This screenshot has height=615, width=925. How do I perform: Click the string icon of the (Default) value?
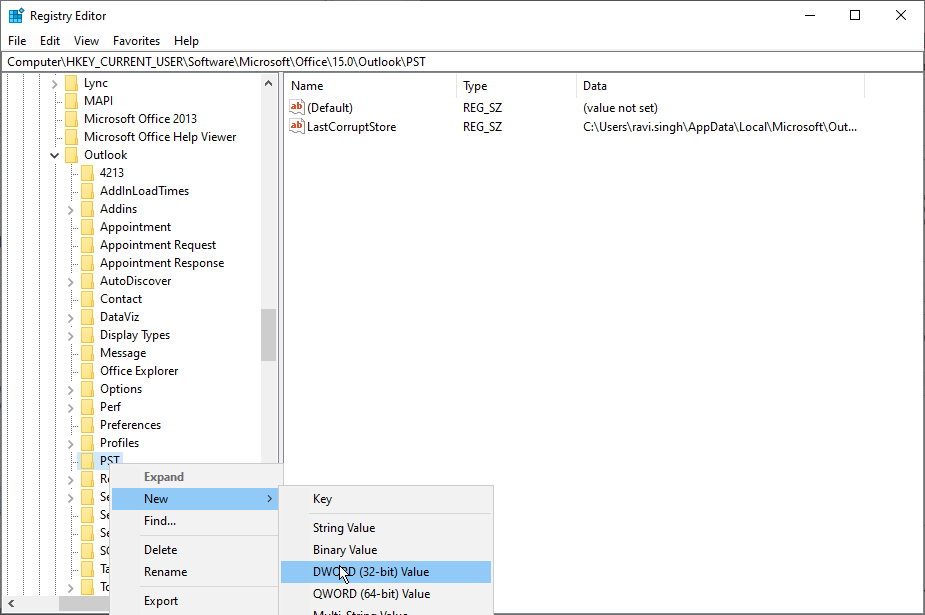(x=297, y=107)
